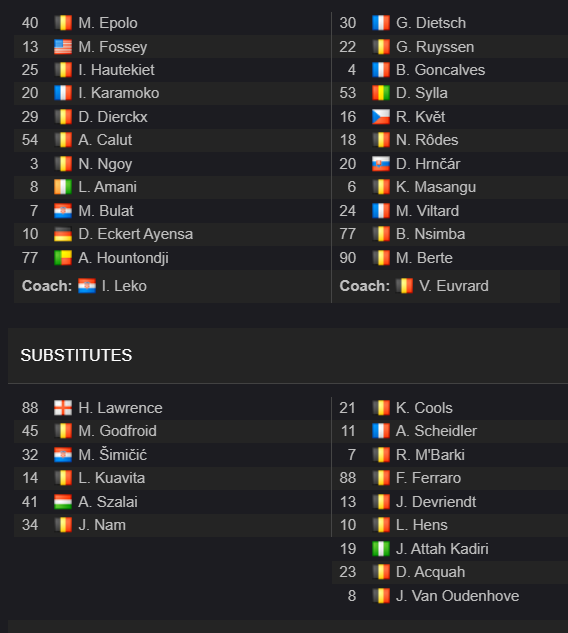Open player I. Karamoko
Viewport: 568px width, 633px height.
[119, 93]
